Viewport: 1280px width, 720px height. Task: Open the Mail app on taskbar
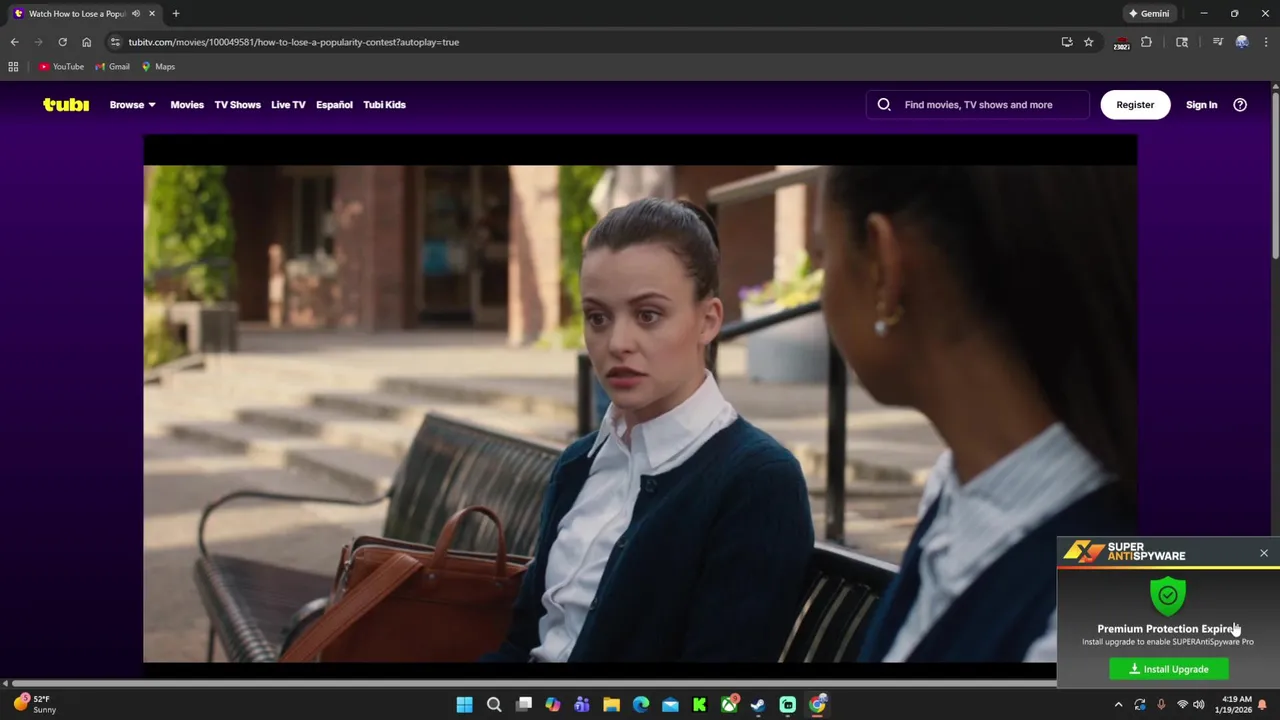(670, 705)
